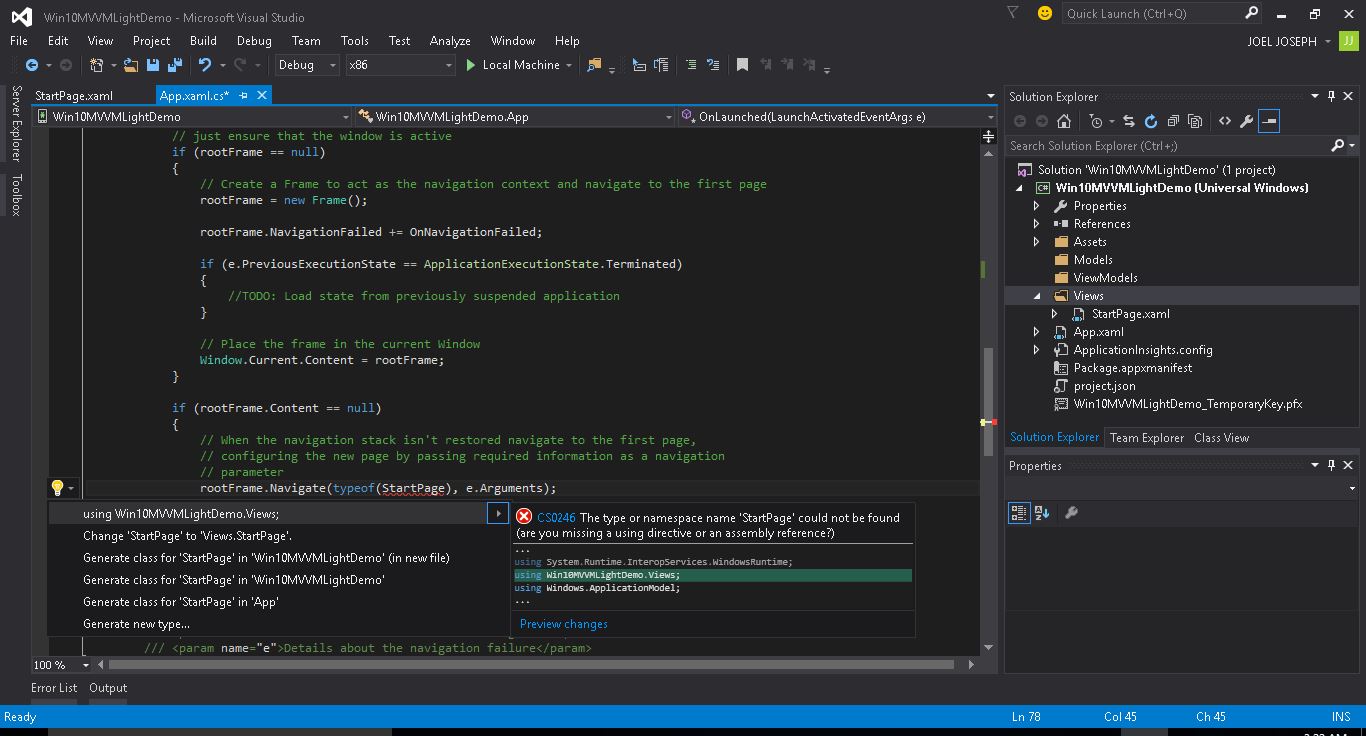
Task: Click in the Search Solution Explorer field
Action: tap(1167, 146)
